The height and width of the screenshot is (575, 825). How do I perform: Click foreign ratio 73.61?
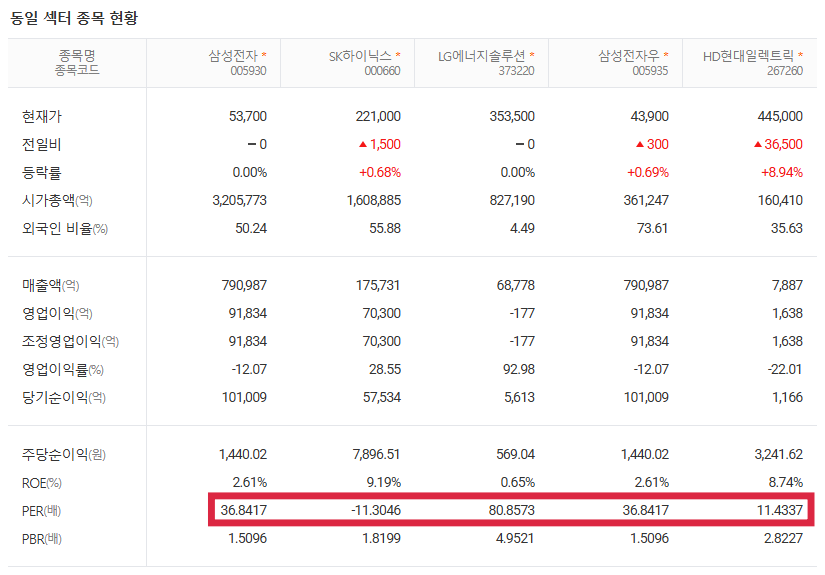click(652, 228)
